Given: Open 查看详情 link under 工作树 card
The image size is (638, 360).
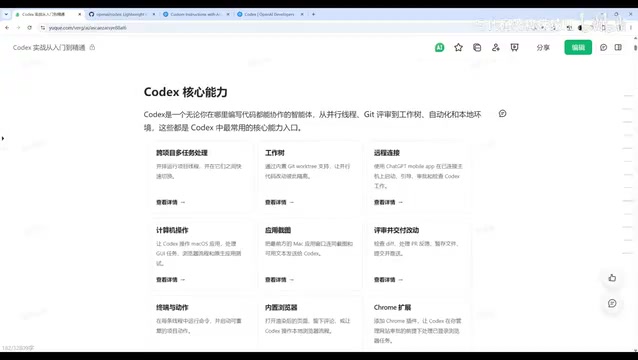Looking at the screenshot, I should [x=279, y=202].
